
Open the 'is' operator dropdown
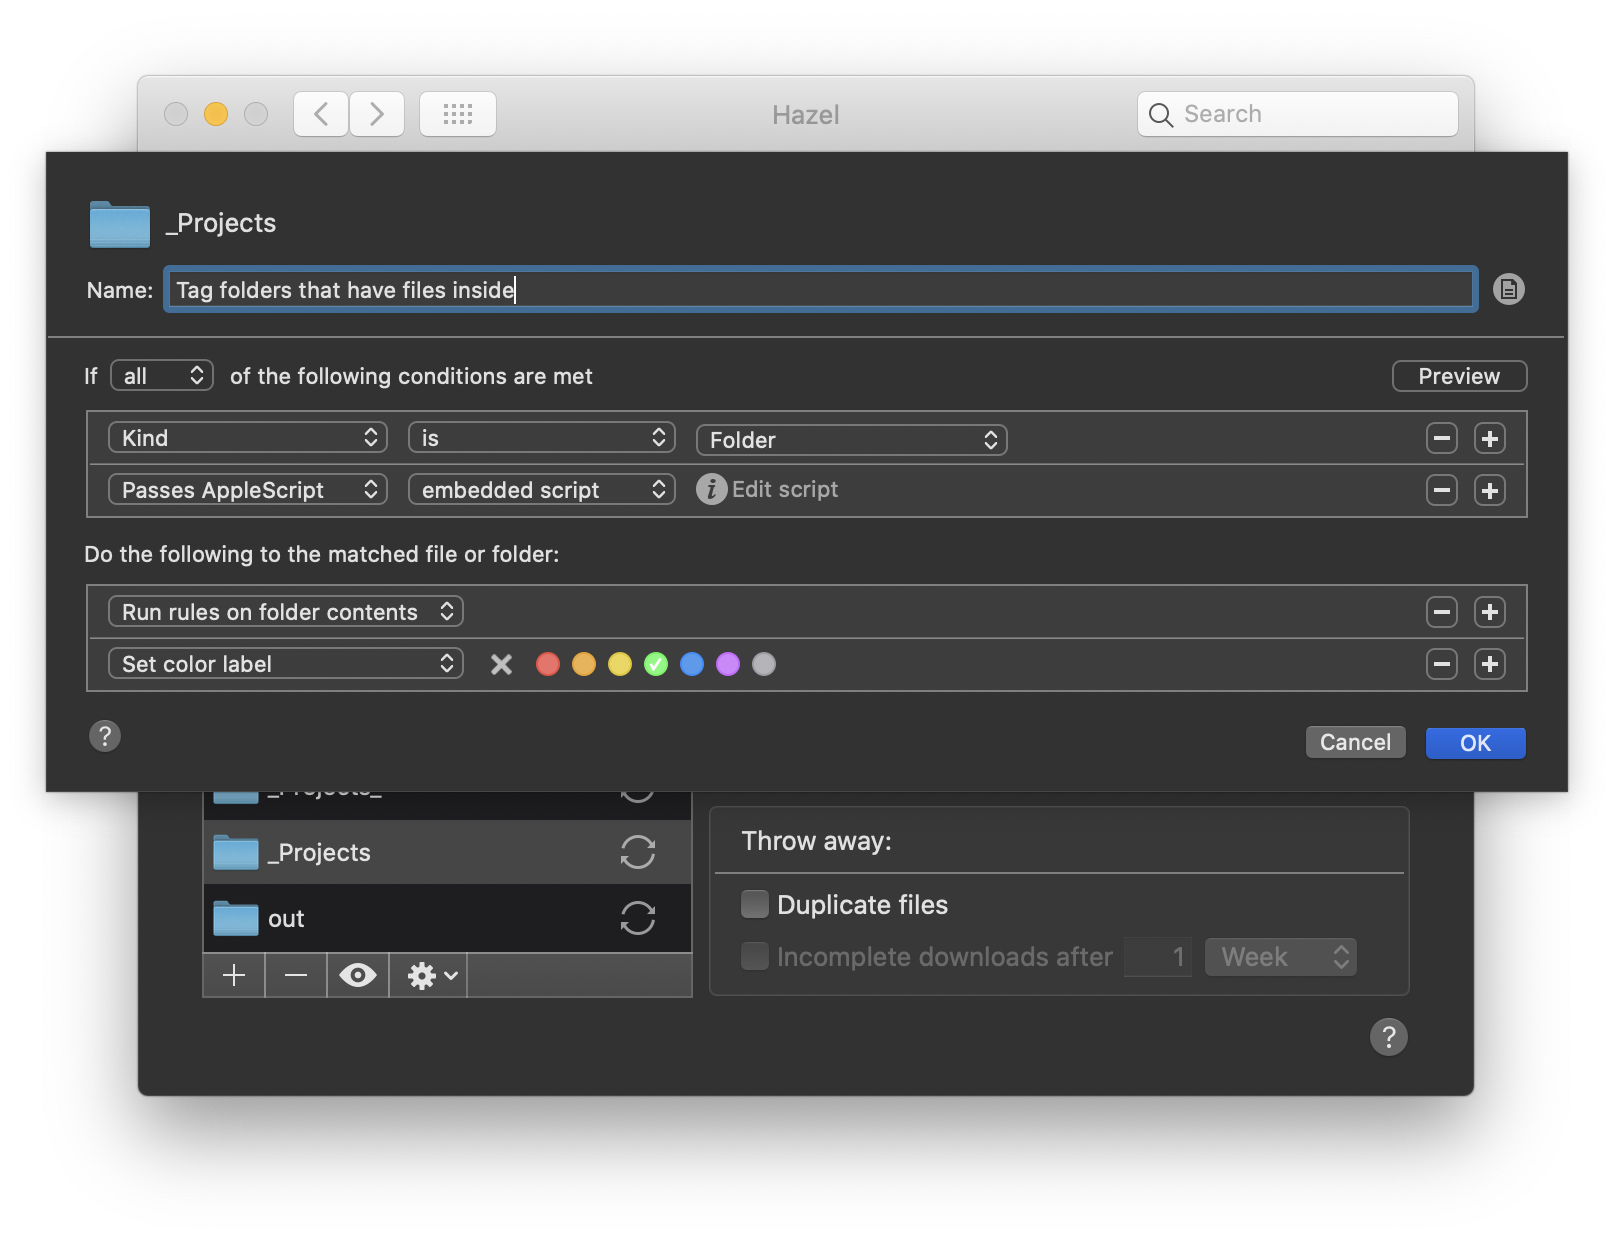coord(542,438)
